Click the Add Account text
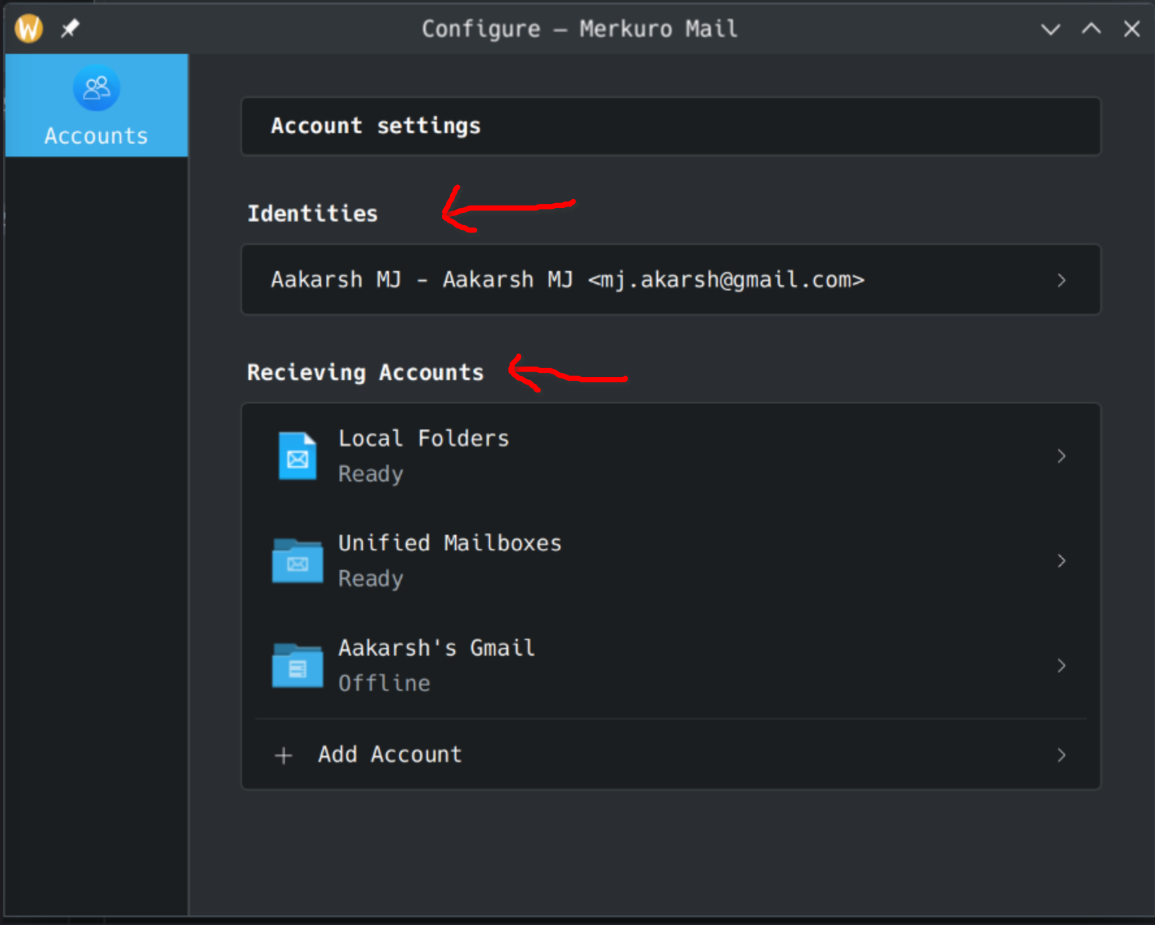This screenshot has height=925, width=1155. tap(390, 755)
